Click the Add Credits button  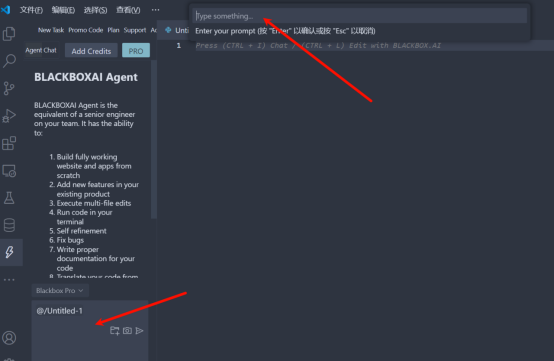(x=91, y=51)
